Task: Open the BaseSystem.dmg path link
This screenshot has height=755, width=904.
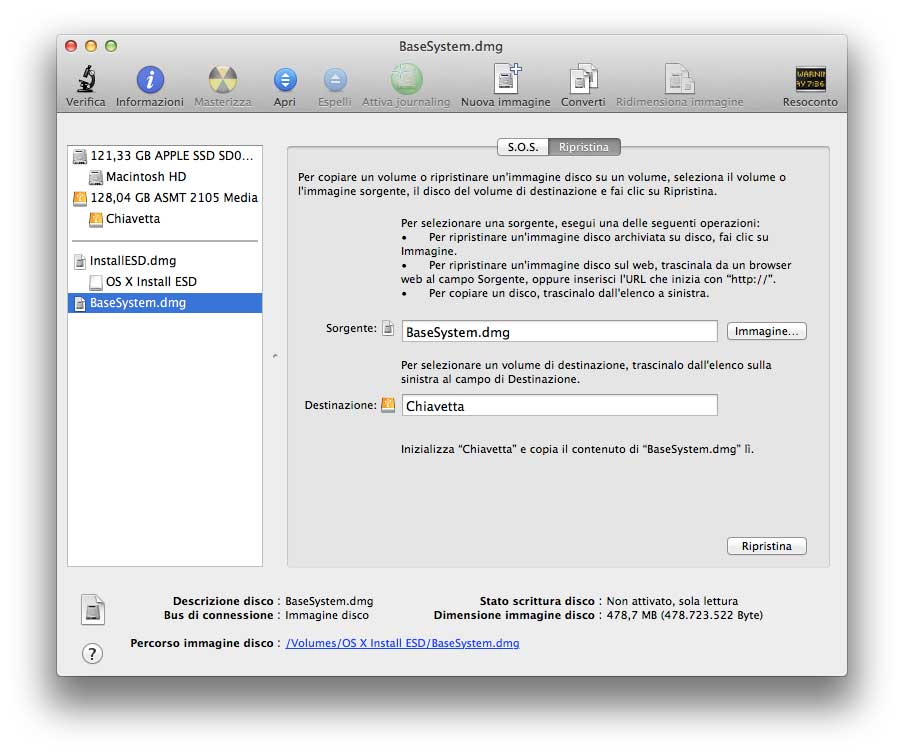Action: (402, 643)
